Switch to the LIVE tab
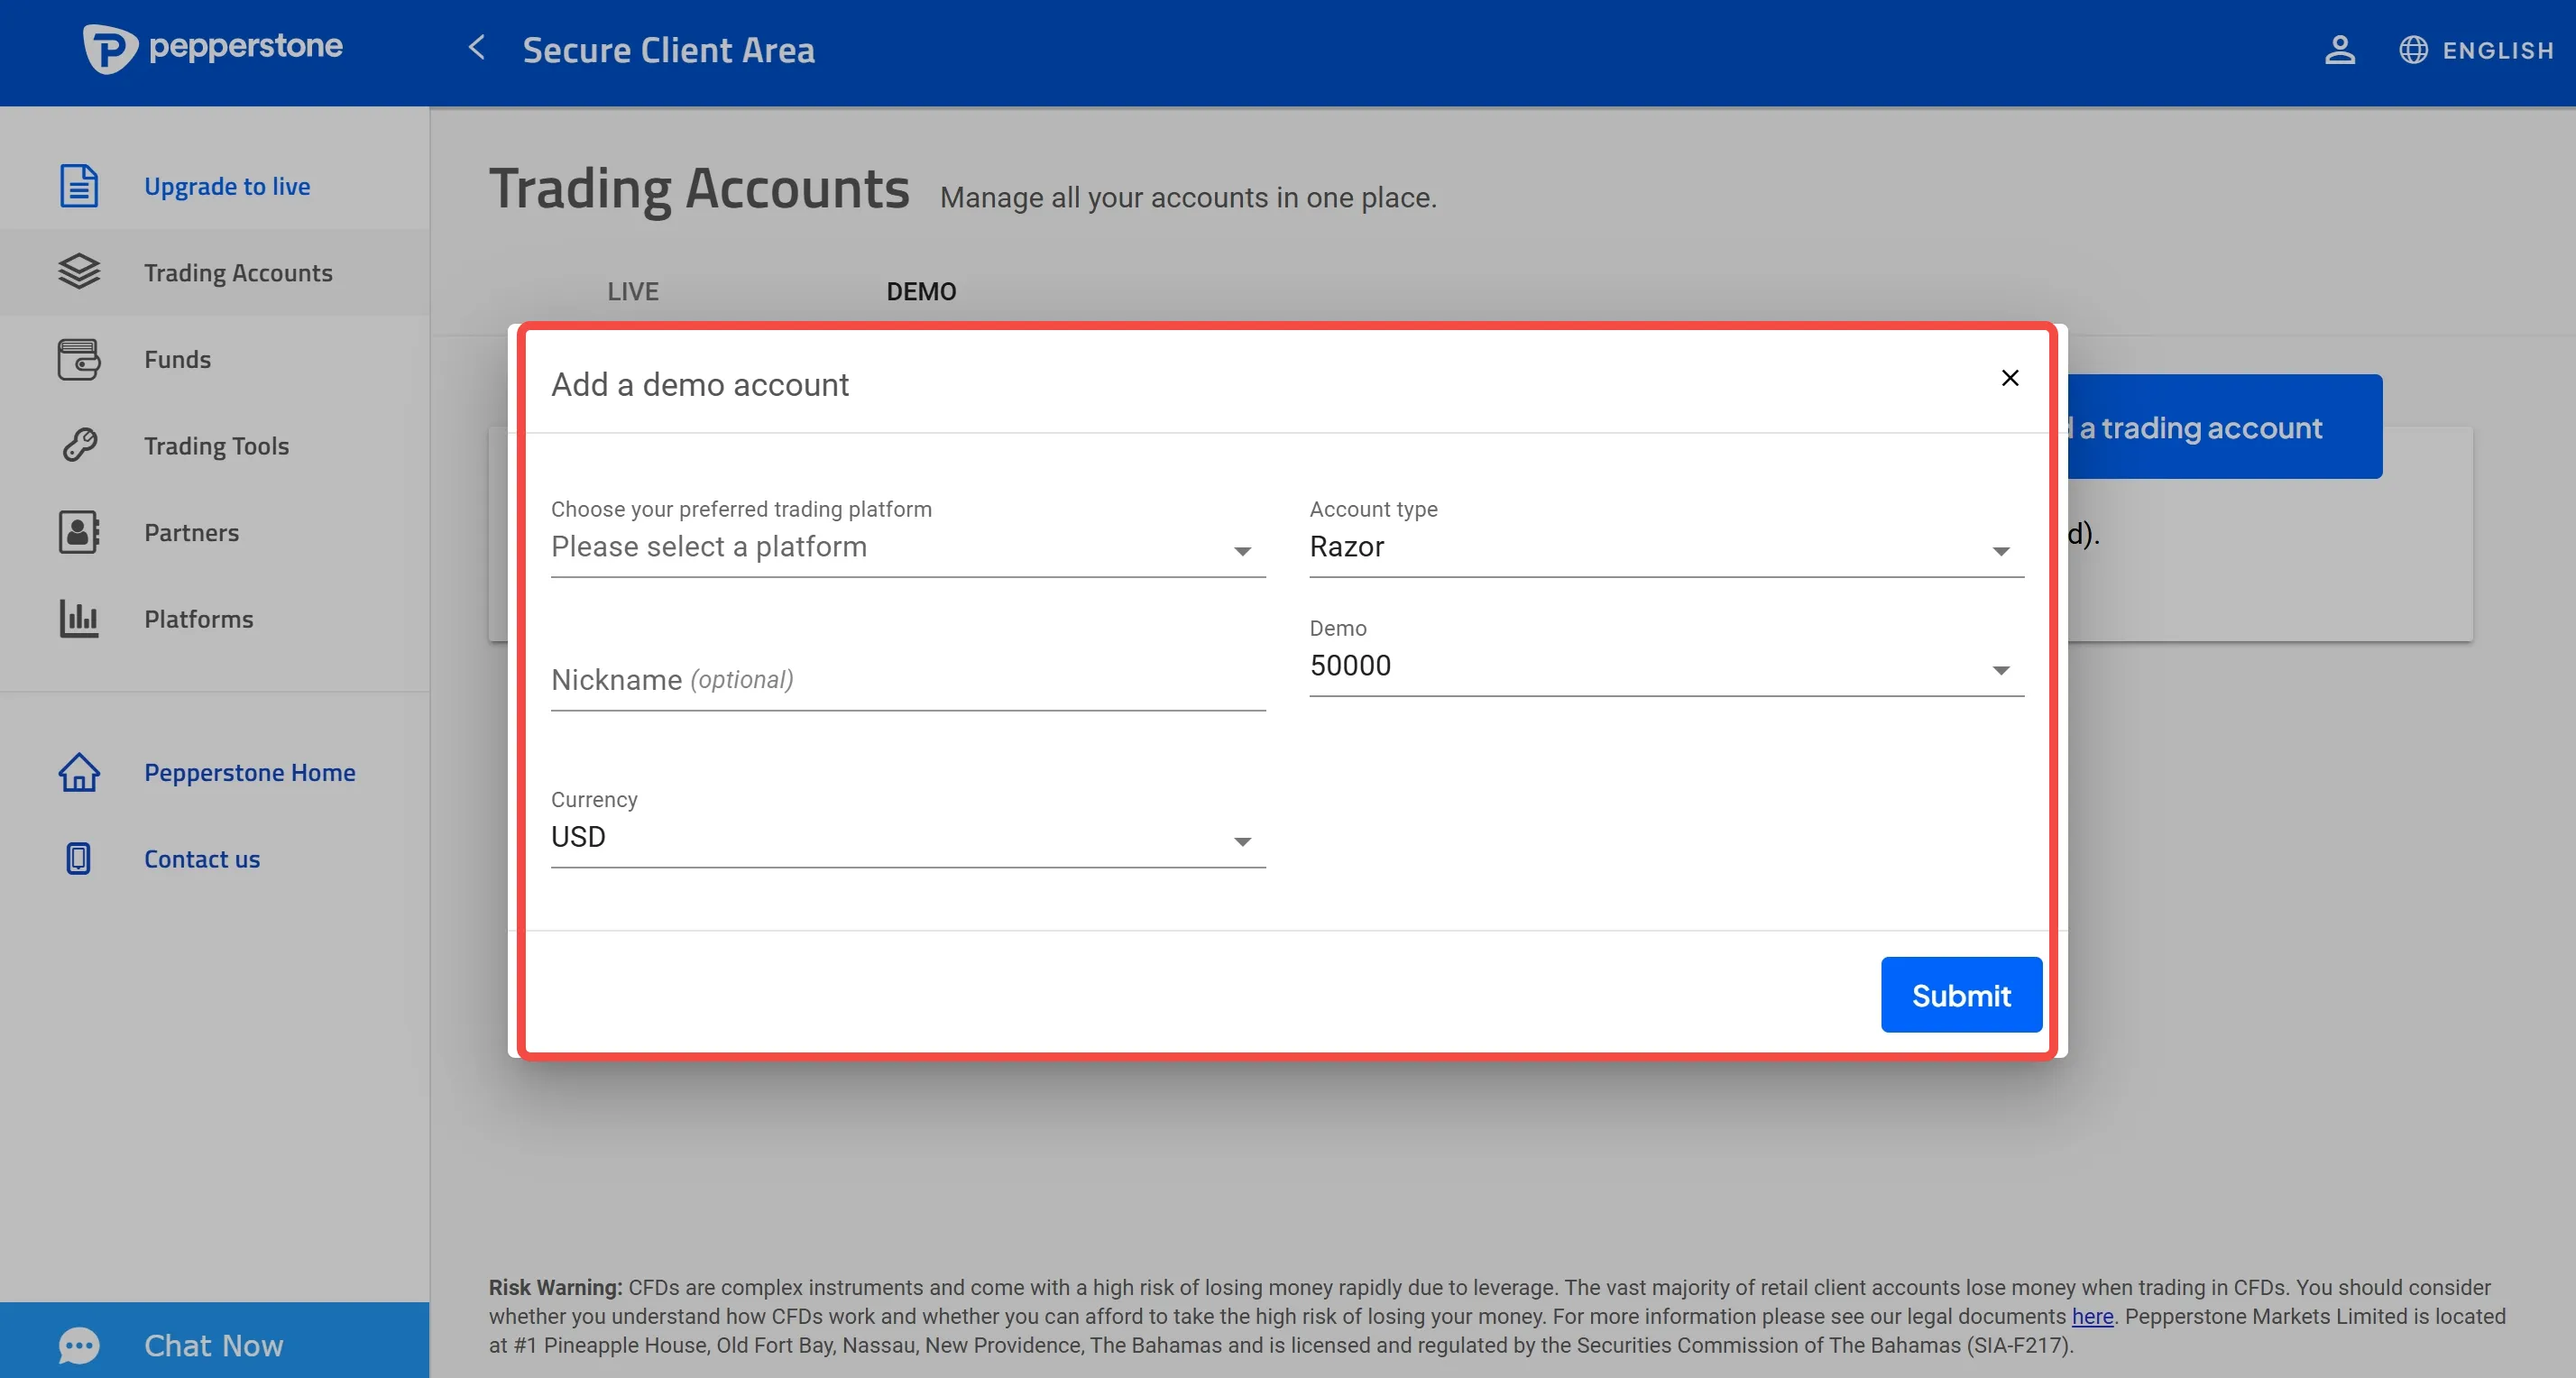Image resolution: width=2576 pixels, height=1378 pixels. point(633,291)
